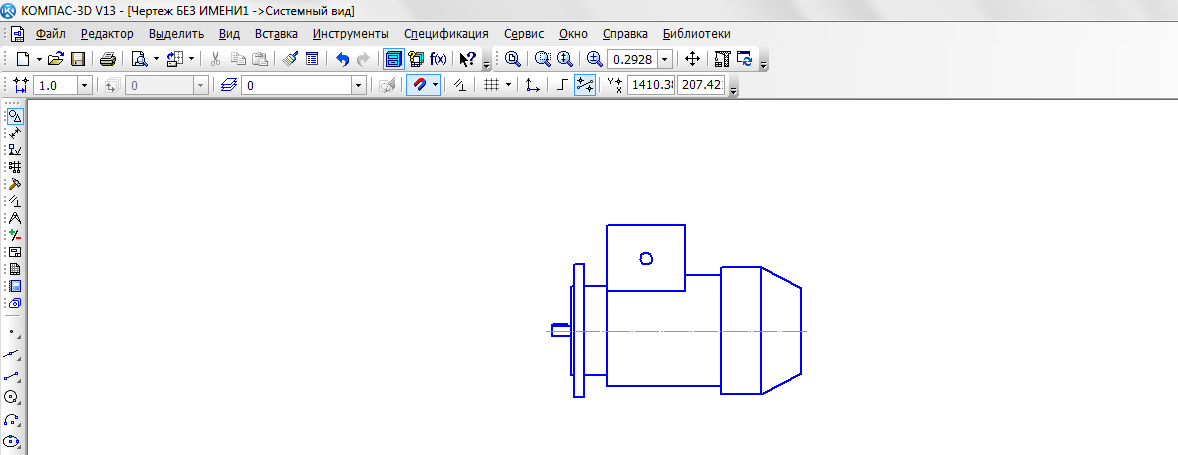Create a new document
The width and height of the screenshot is (1178, 455).
(23, 59)
